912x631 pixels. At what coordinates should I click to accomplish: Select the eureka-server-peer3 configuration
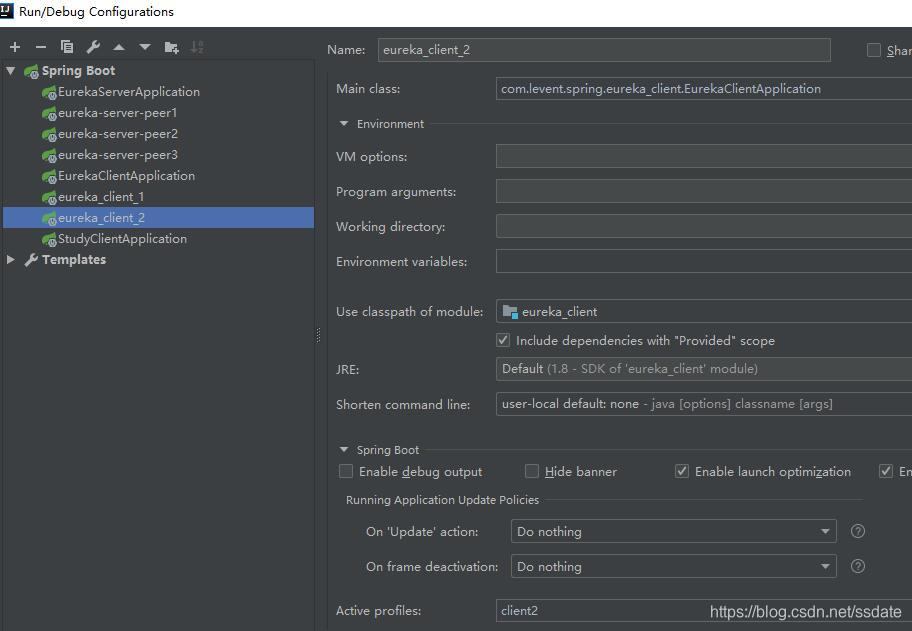tap(118, 155)
